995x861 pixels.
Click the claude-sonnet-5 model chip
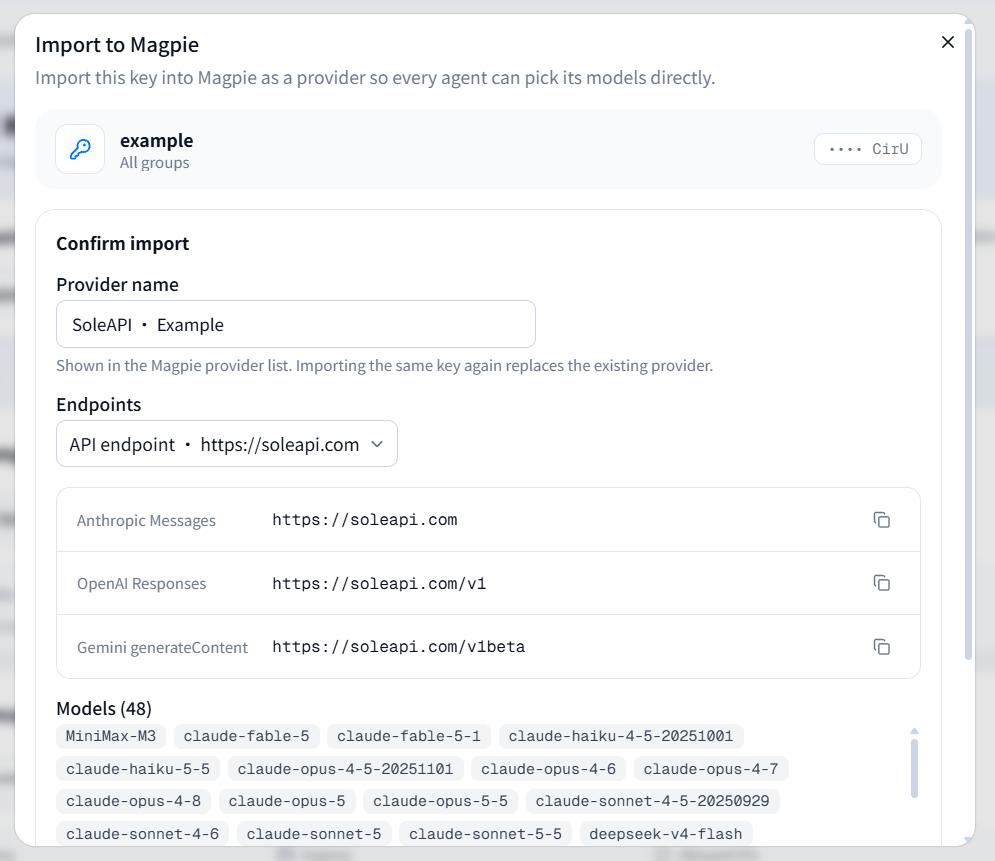coord(314,834)
